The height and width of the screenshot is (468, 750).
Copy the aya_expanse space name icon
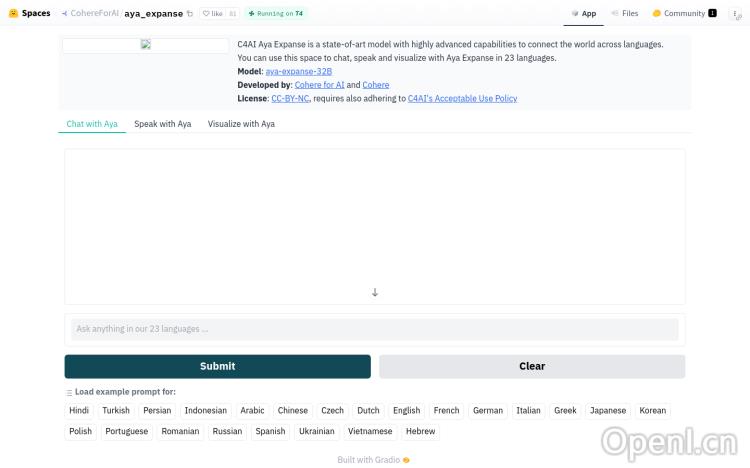190,14
